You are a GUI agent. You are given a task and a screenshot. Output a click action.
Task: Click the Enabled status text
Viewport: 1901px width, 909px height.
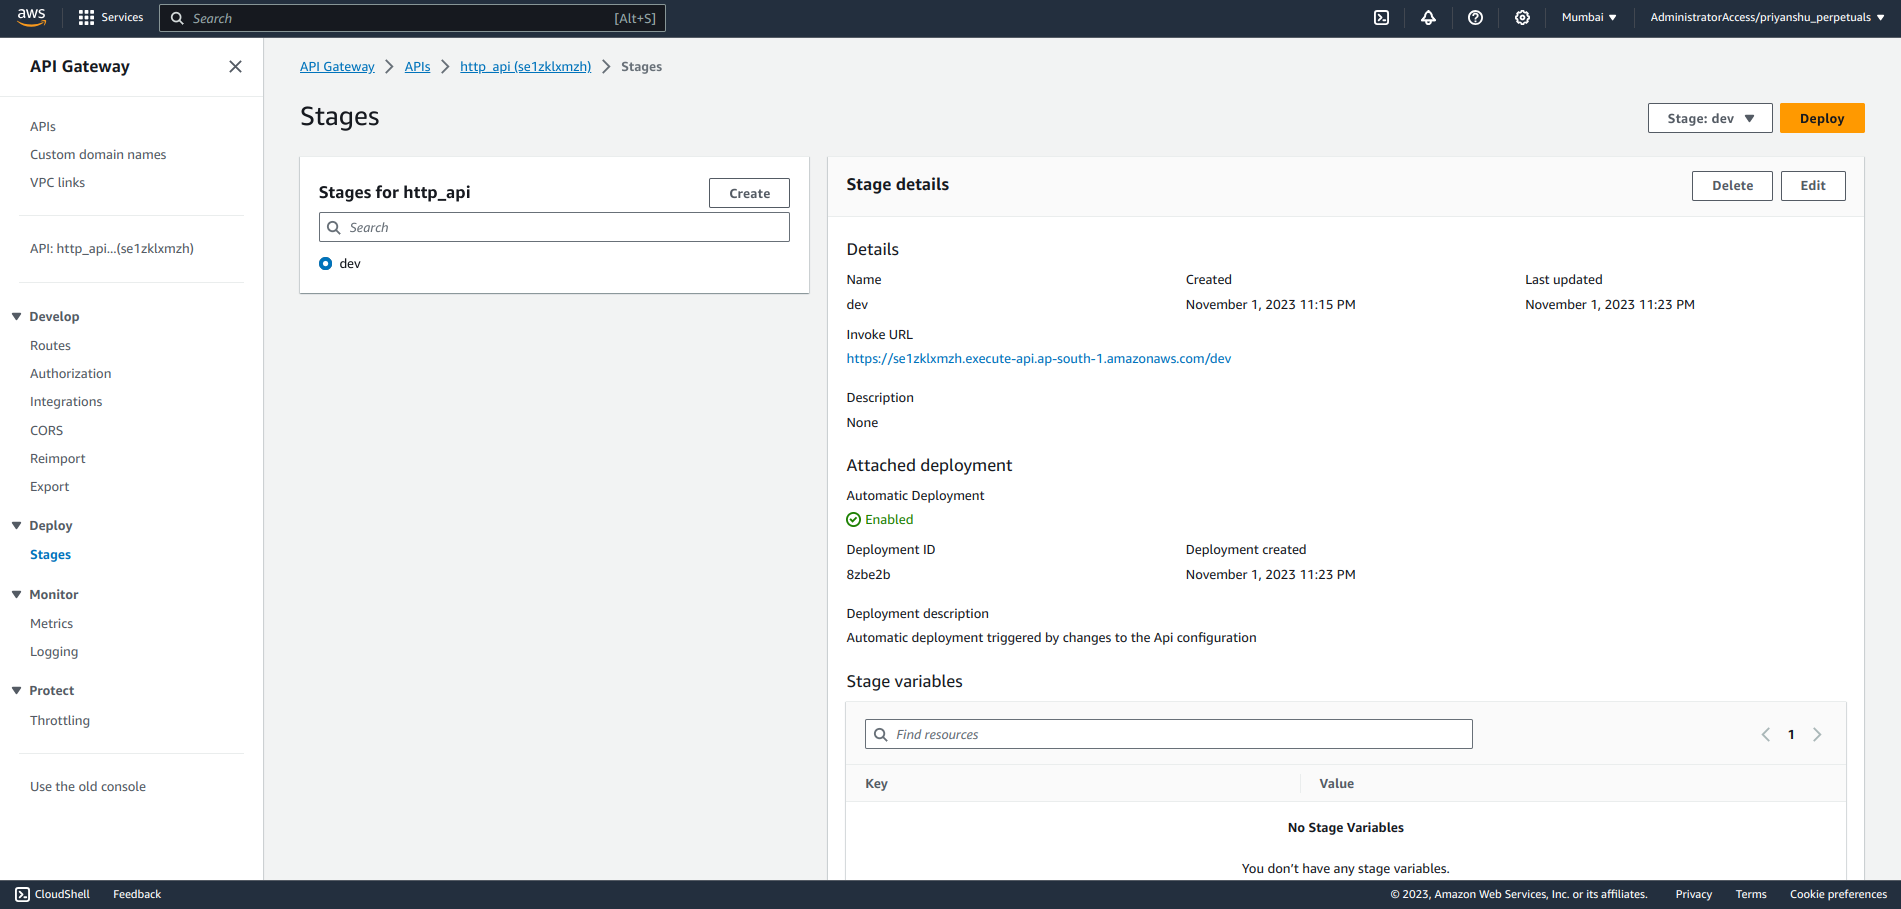click(889, 519)
